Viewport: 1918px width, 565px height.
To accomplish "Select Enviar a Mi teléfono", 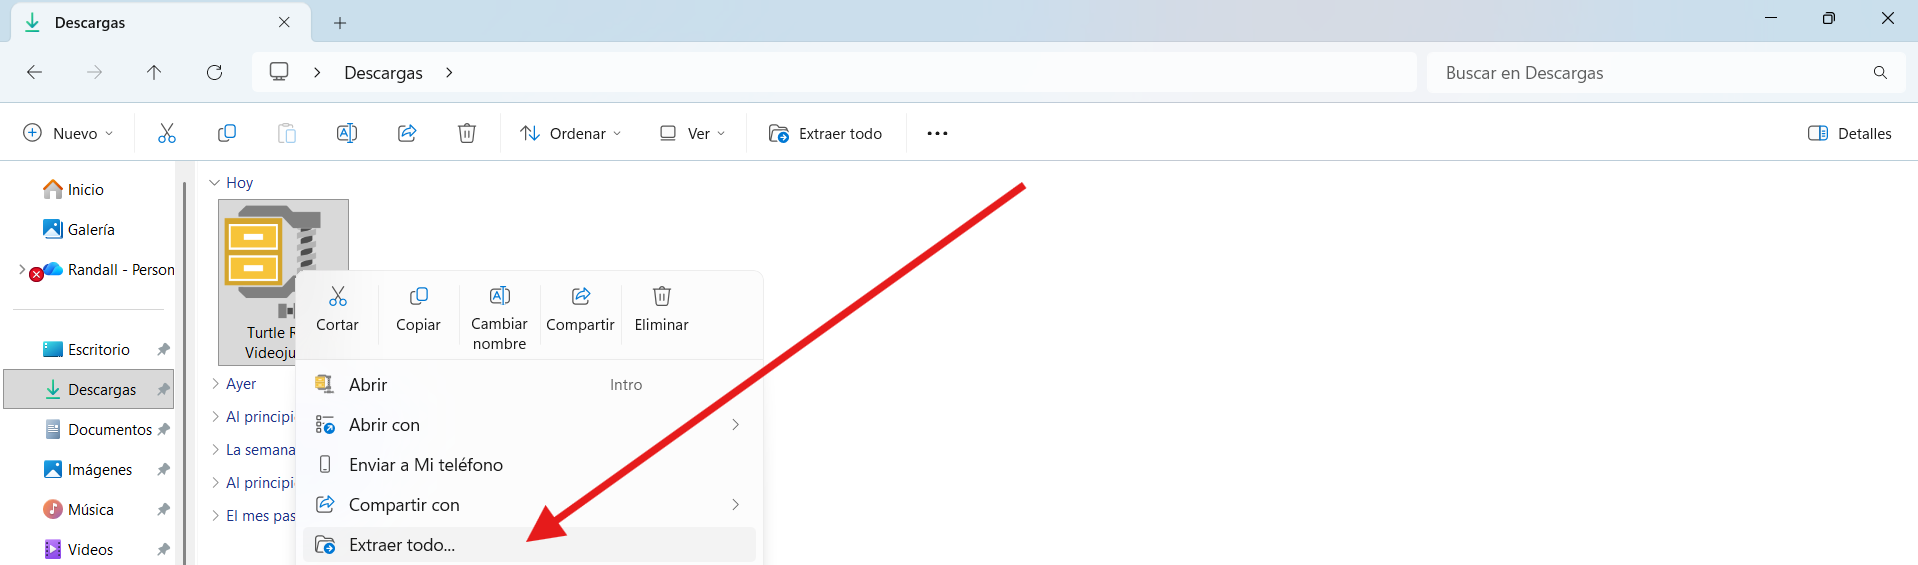I will click(x=529, y=465).
